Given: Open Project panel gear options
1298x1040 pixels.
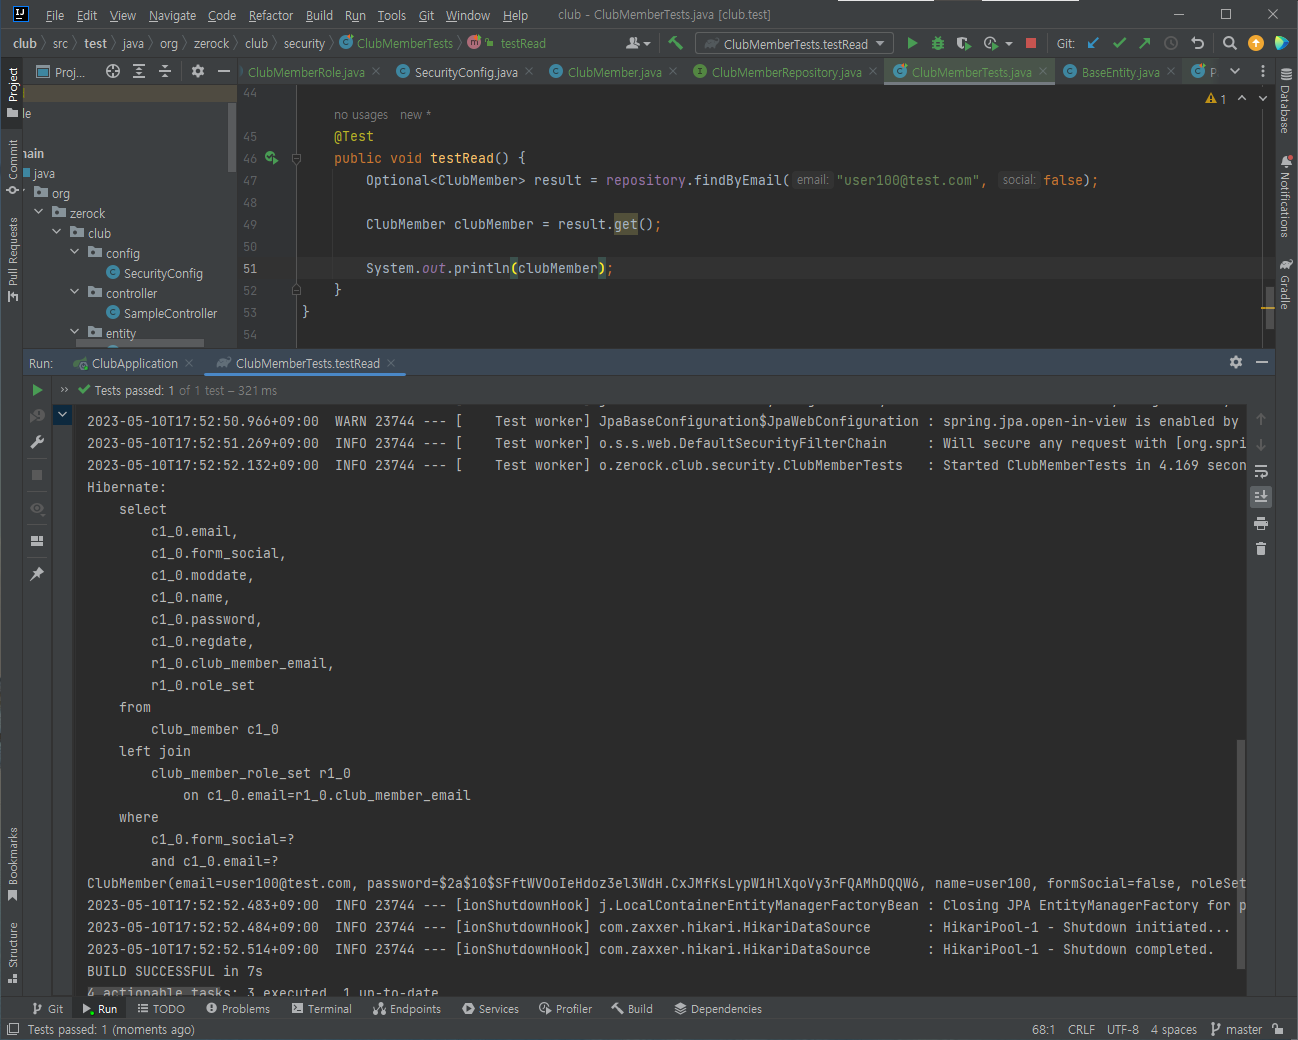Looking at the screenshot, I should (x=198, y=71).
